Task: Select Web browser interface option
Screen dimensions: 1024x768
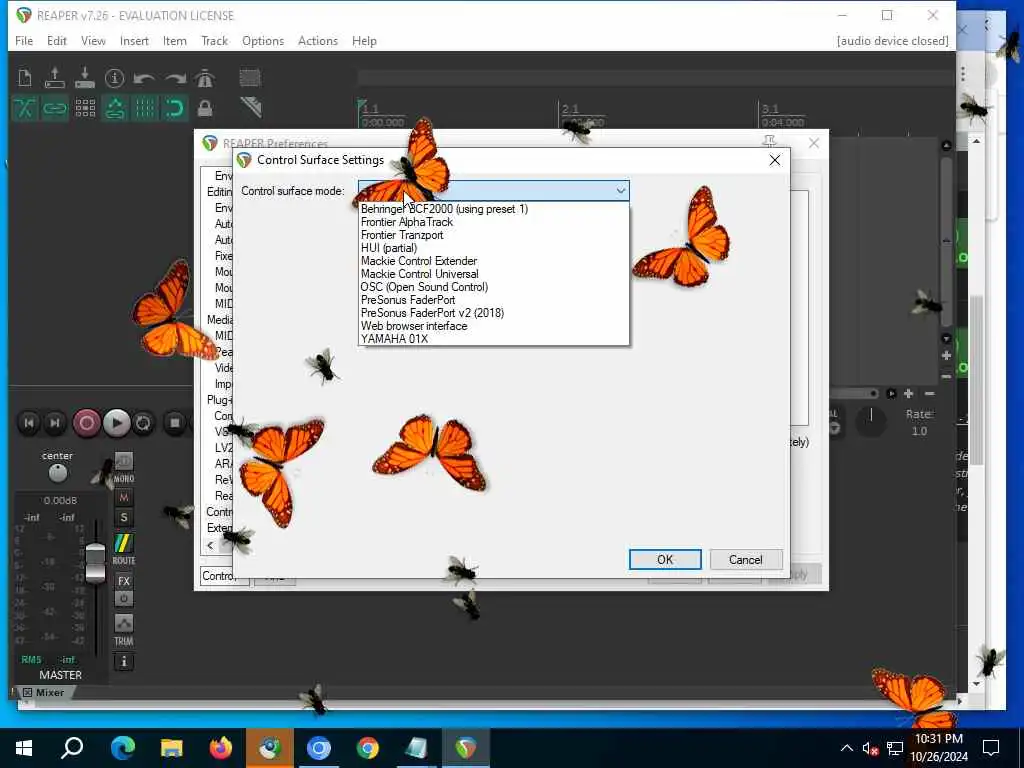Action: pyautogui.click(x=494, y=326)
